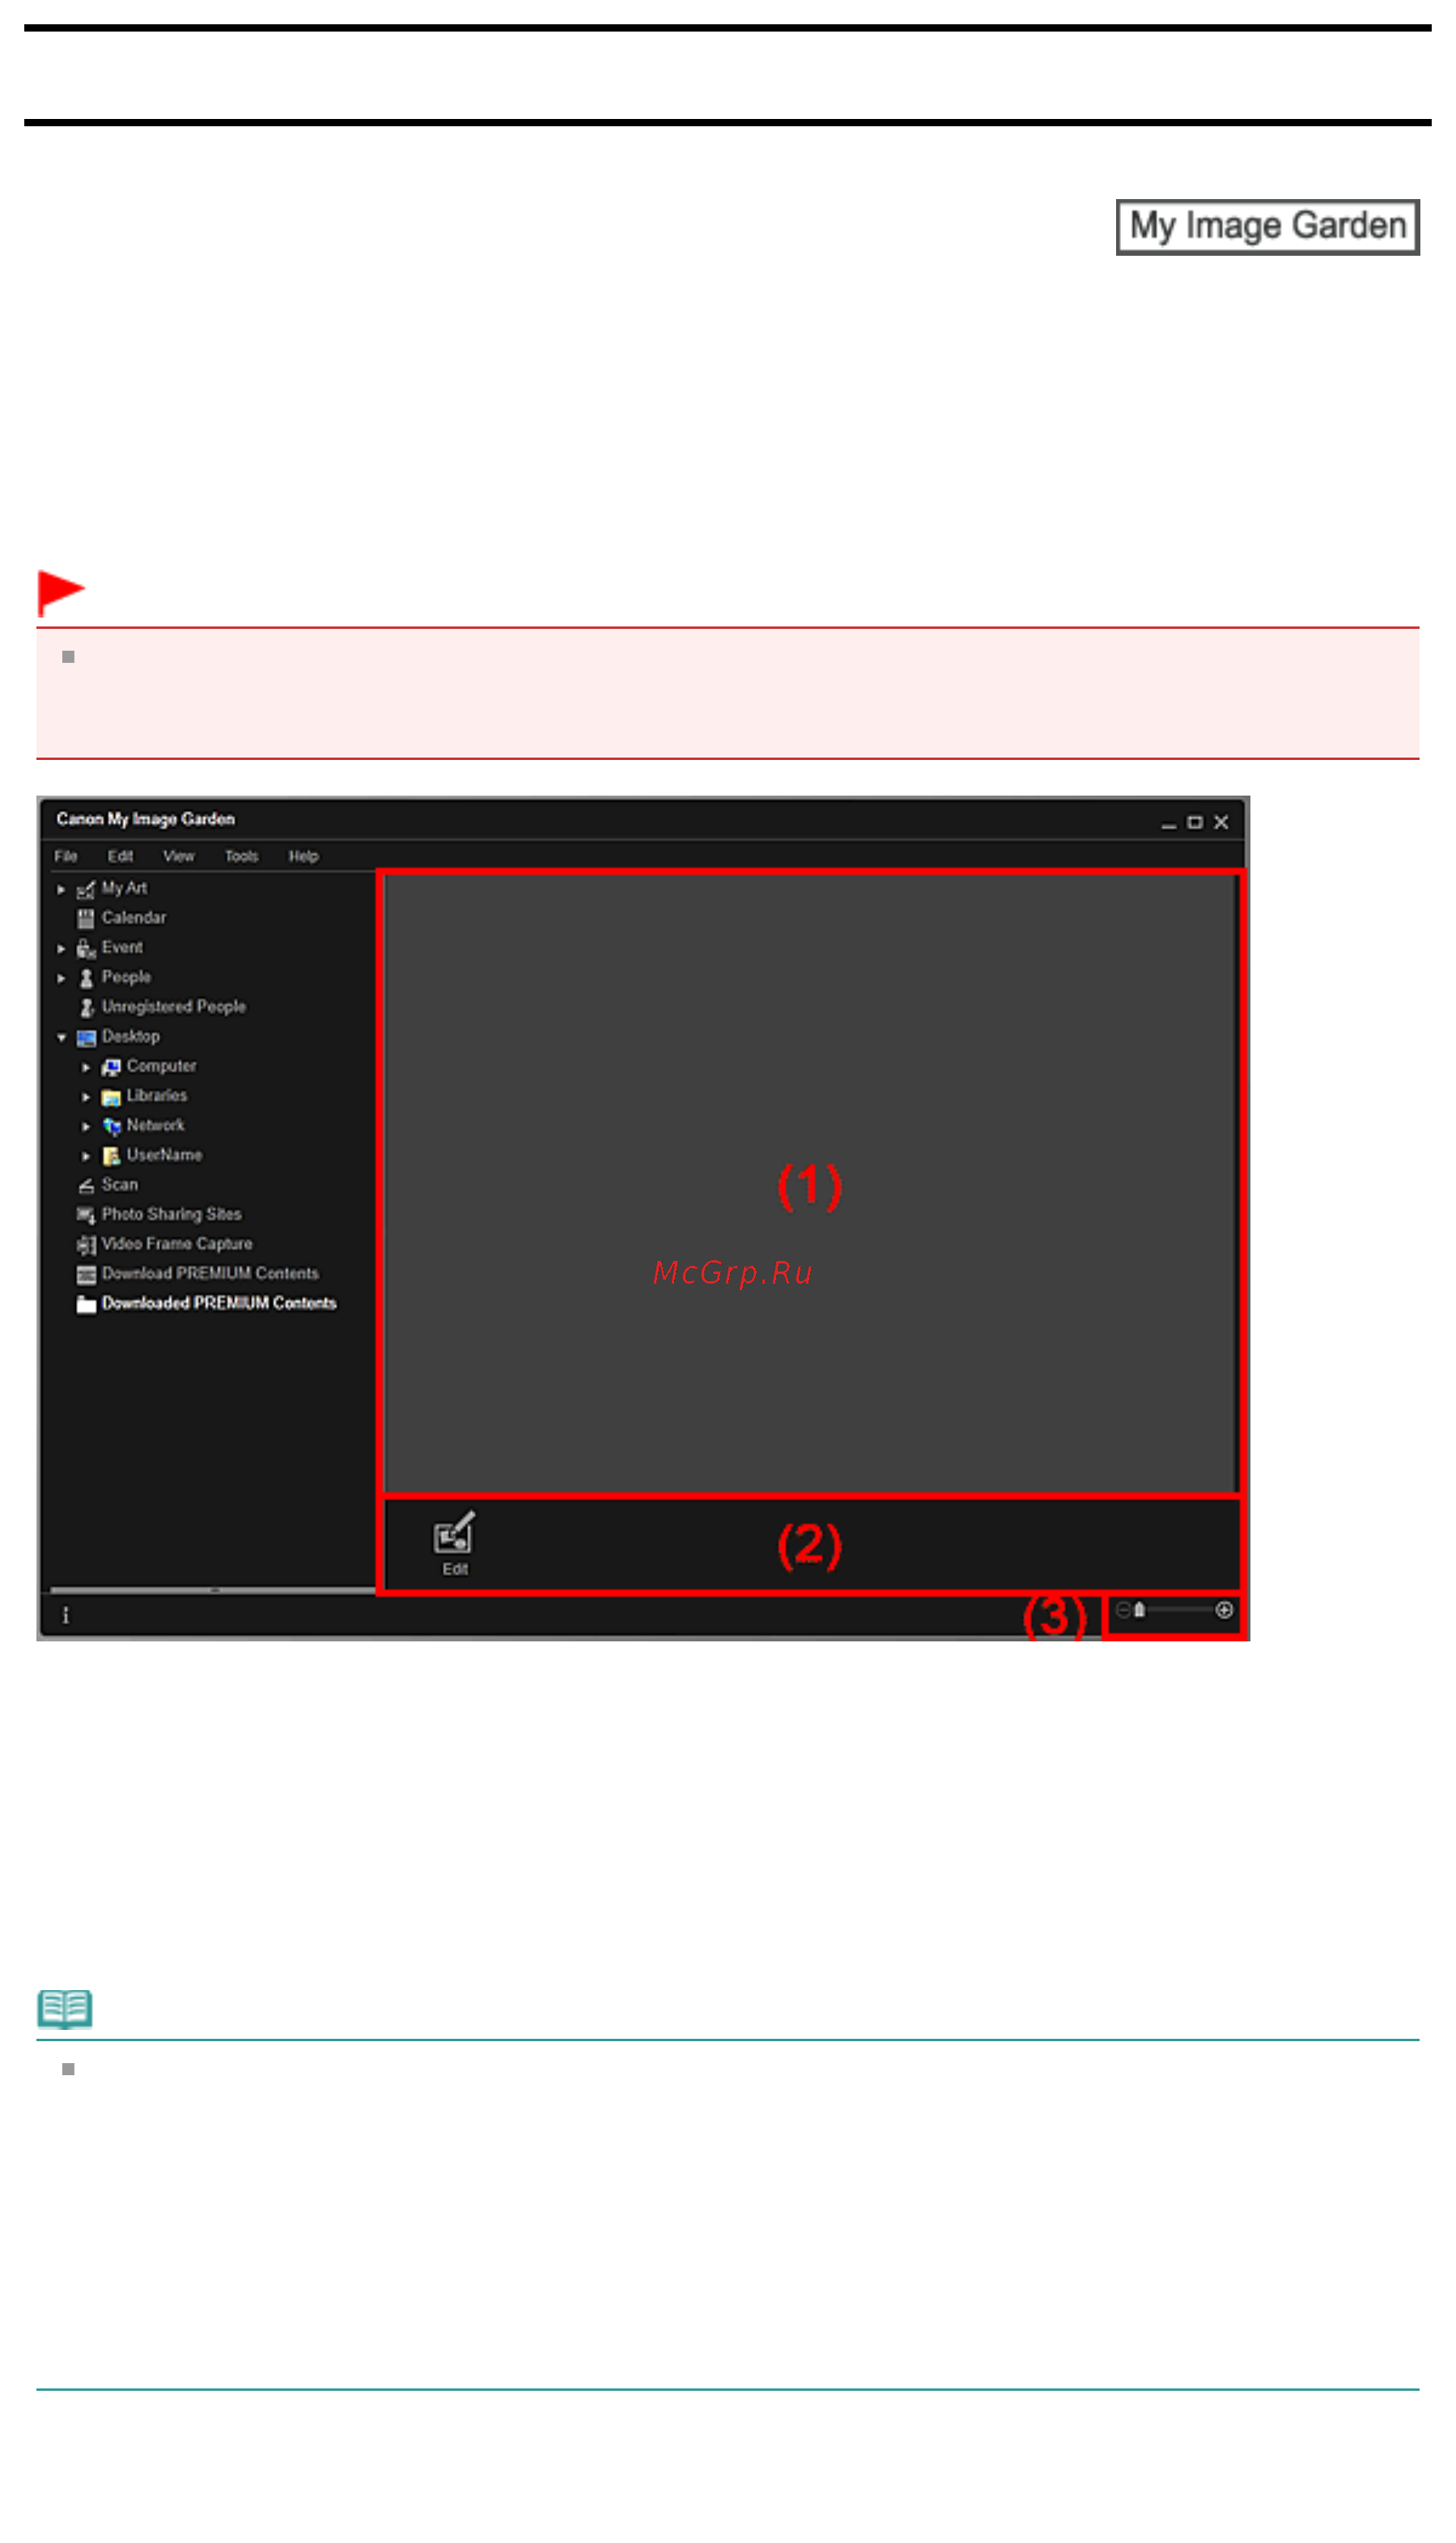
Task: Expand the UserName tree node
Action: coord(86,1156)
